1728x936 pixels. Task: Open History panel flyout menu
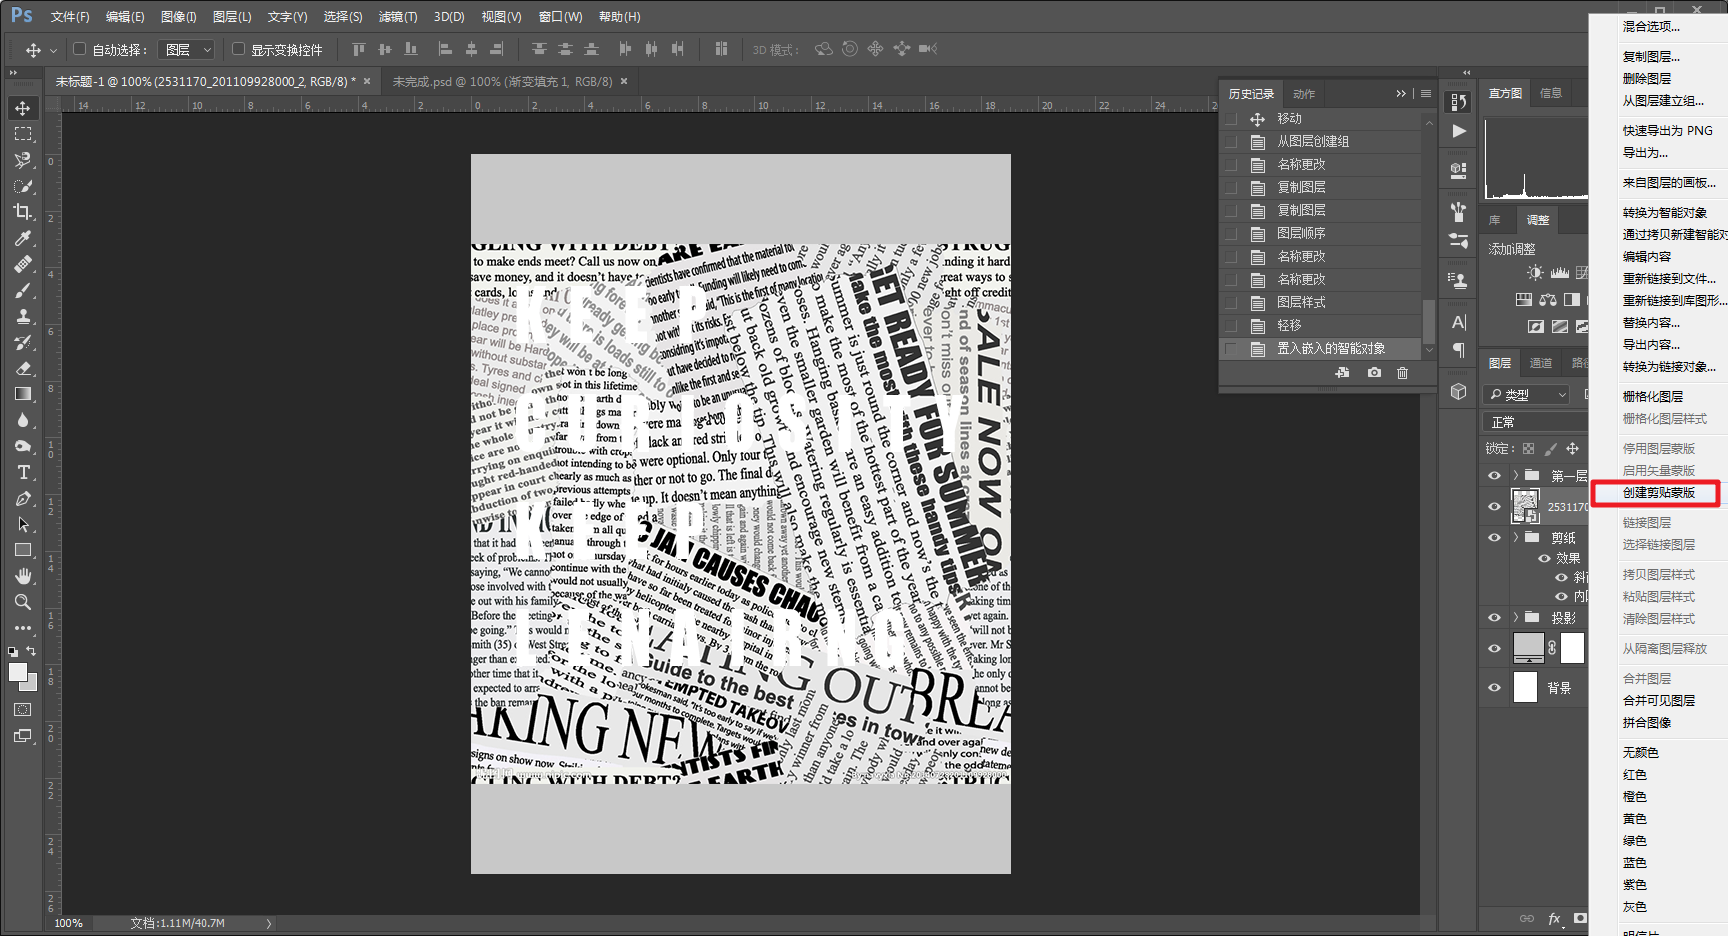[1426, 94]
